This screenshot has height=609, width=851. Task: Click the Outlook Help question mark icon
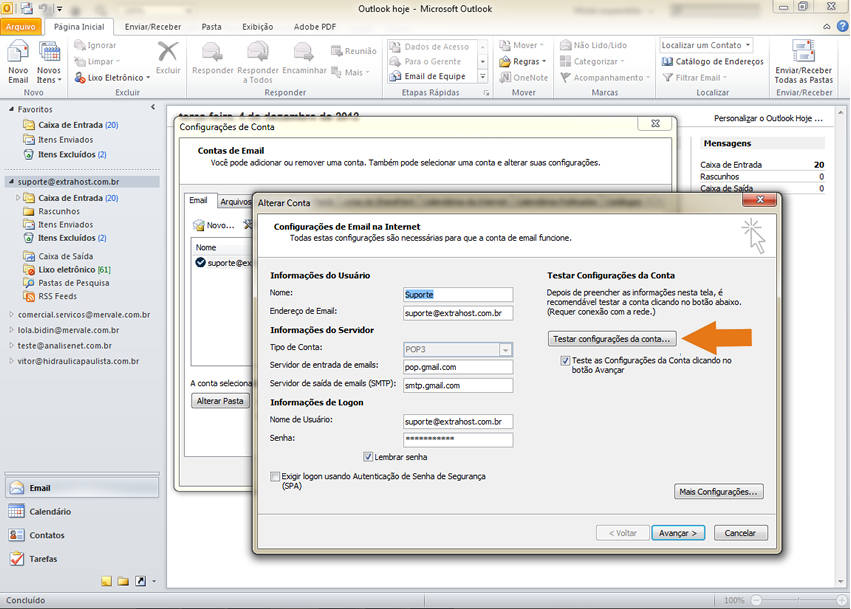point(842,26)
